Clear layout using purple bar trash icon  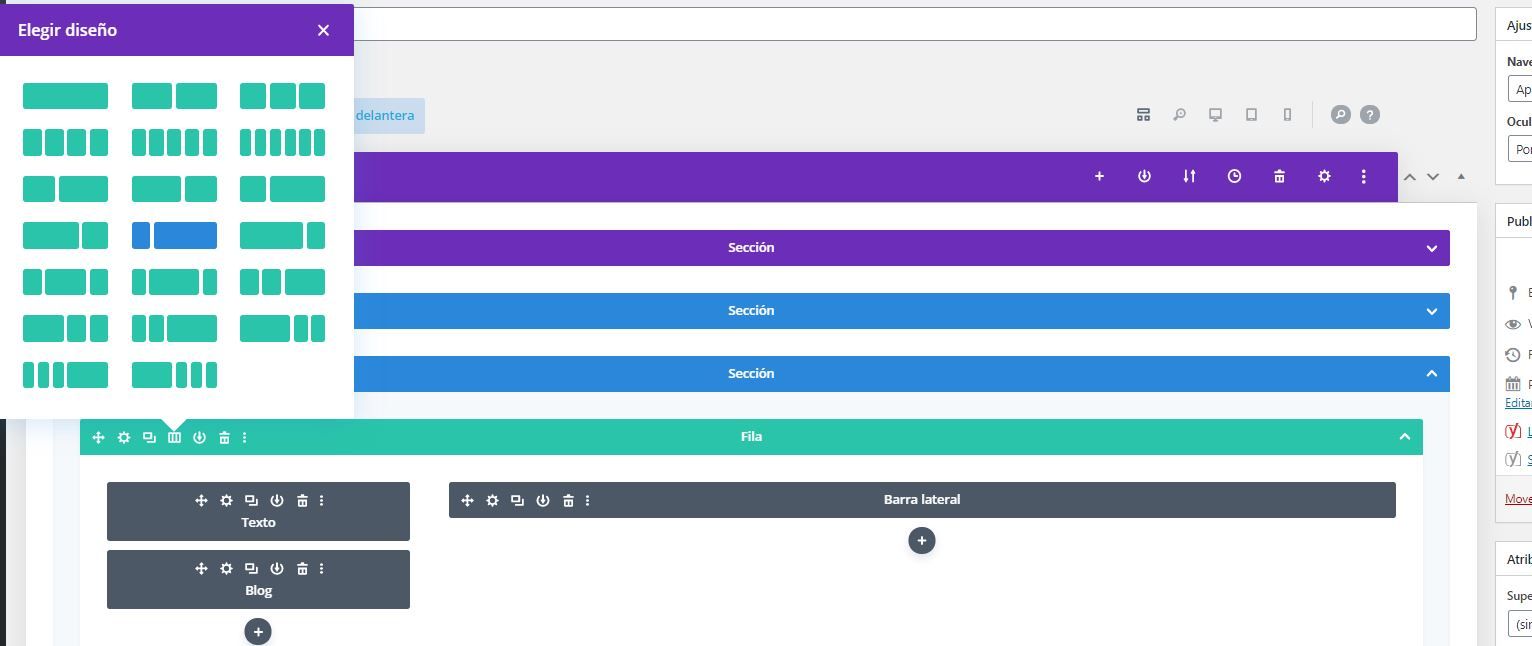[1279, 176]
